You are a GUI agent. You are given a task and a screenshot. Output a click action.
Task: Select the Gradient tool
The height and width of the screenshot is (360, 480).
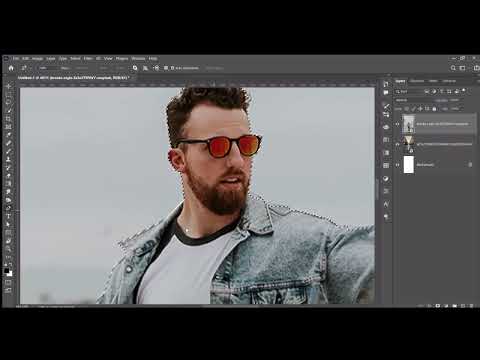[x=9, y=184]
